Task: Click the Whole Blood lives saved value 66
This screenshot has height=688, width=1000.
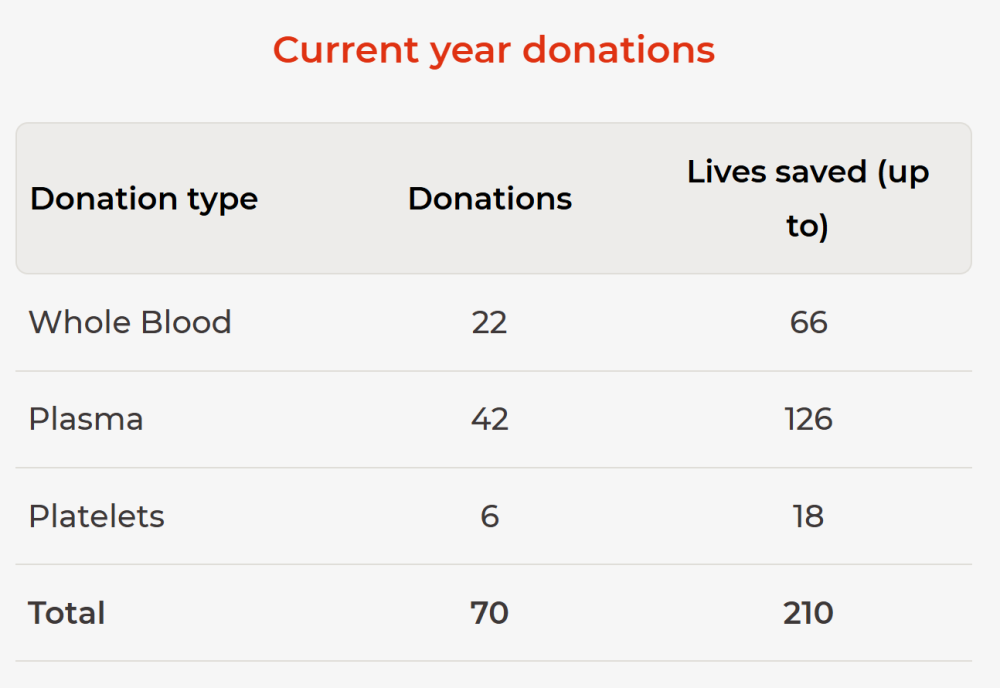Action: coord(808,323)
